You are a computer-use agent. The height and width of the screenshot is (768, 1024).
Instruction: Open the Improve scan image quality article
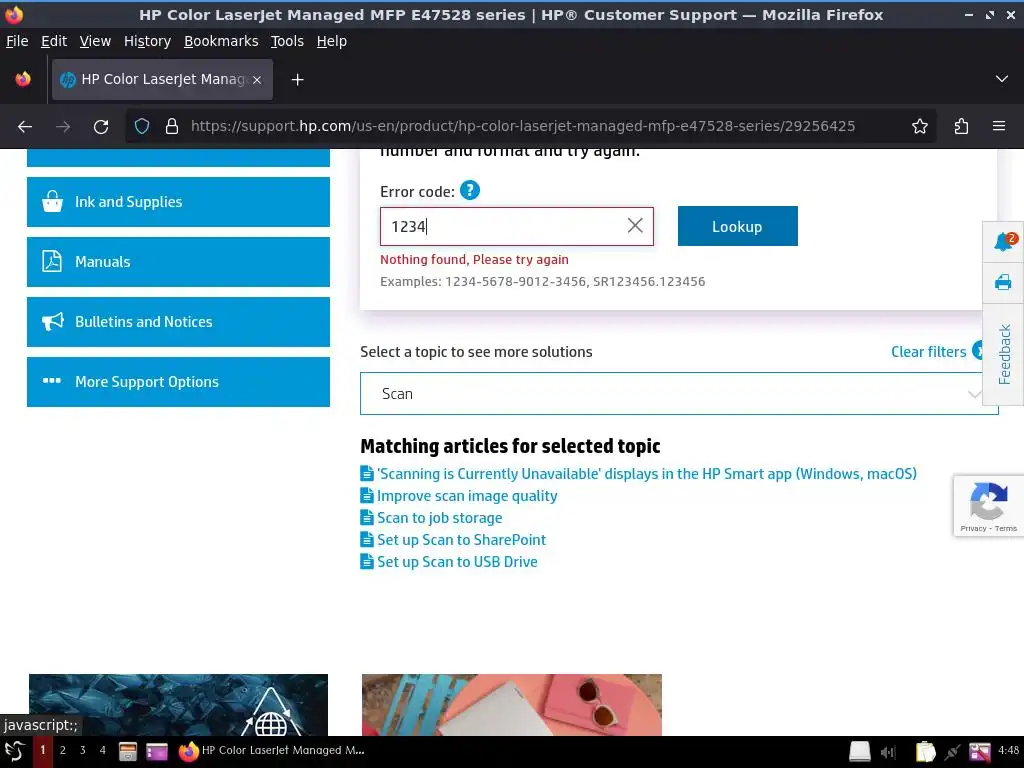(467, 496)
